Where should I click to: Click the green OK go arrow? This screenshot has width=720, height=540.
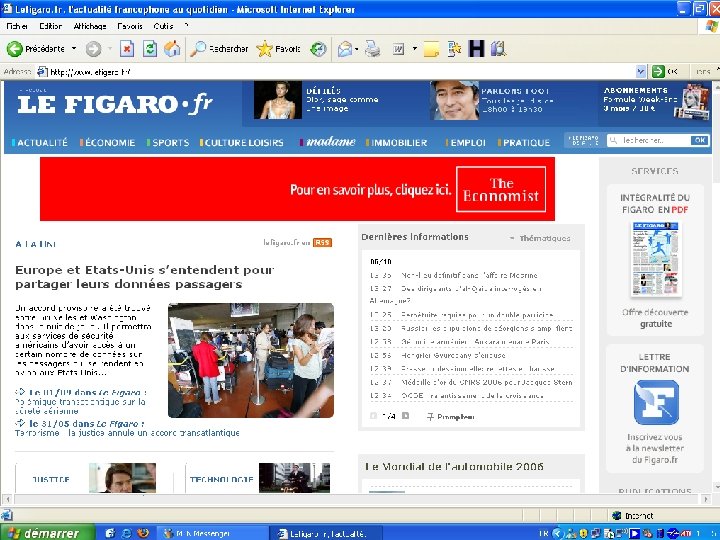(x=658, y=71)
